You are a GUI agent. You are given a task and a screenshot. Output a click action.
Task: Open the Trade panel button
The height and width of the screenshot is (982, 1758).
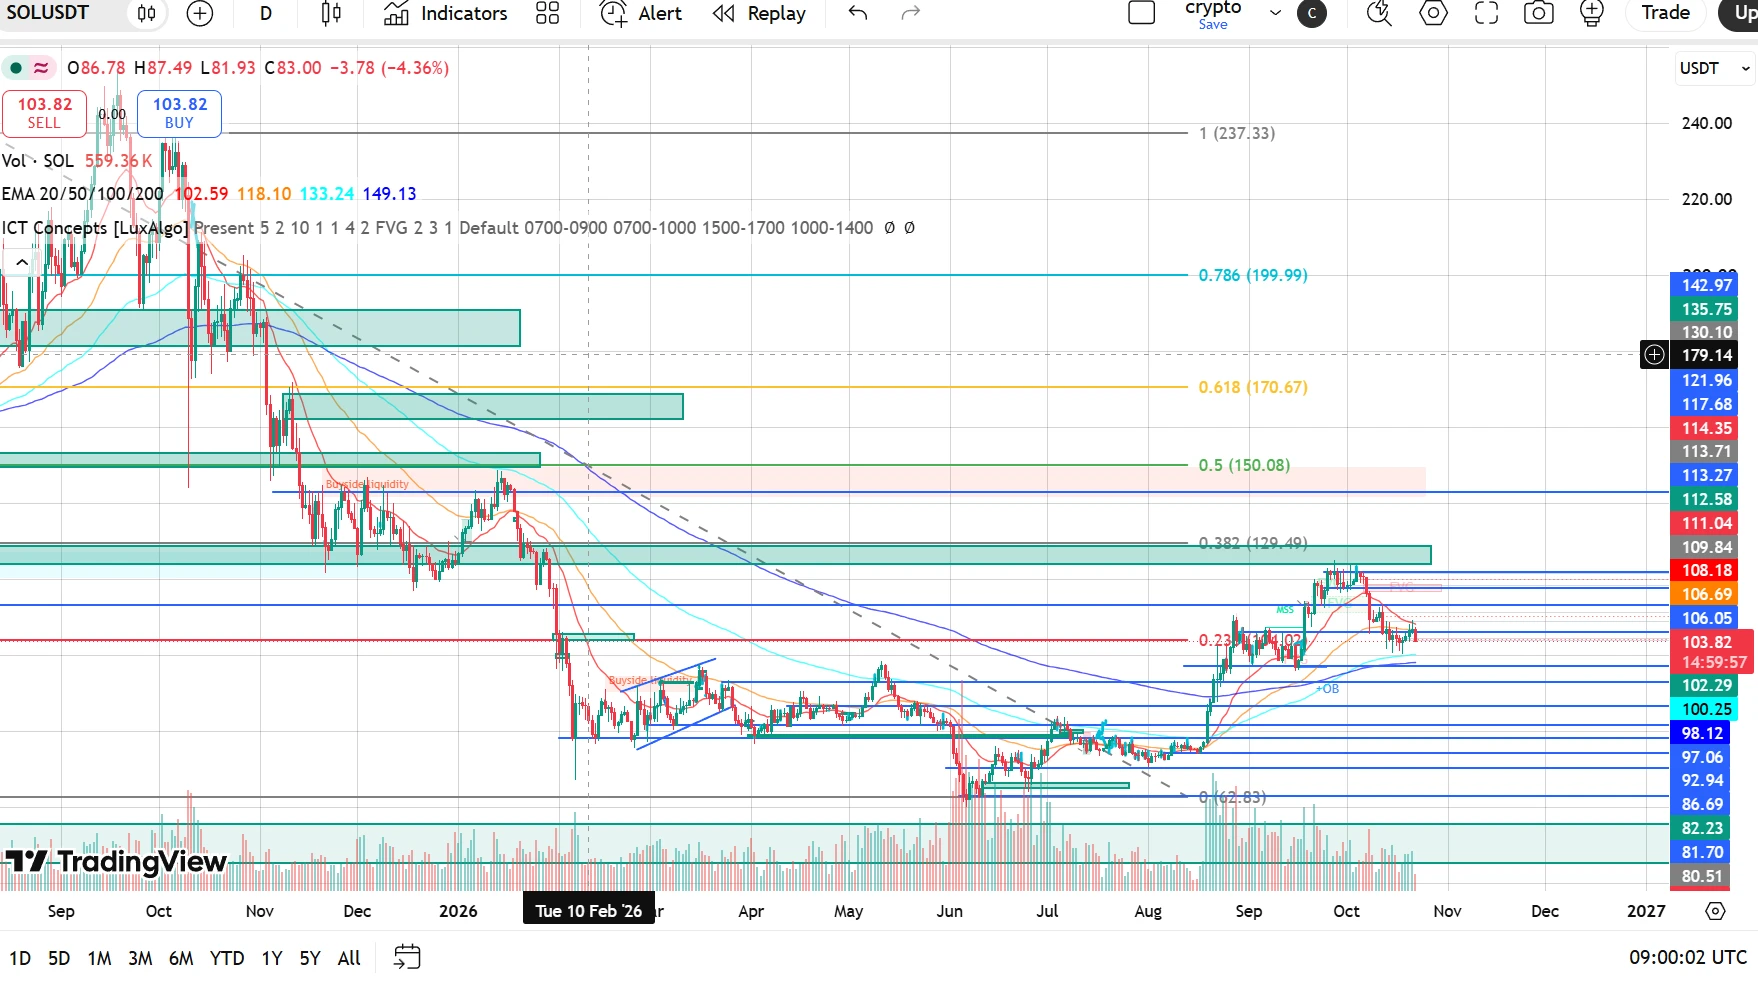1666,13
